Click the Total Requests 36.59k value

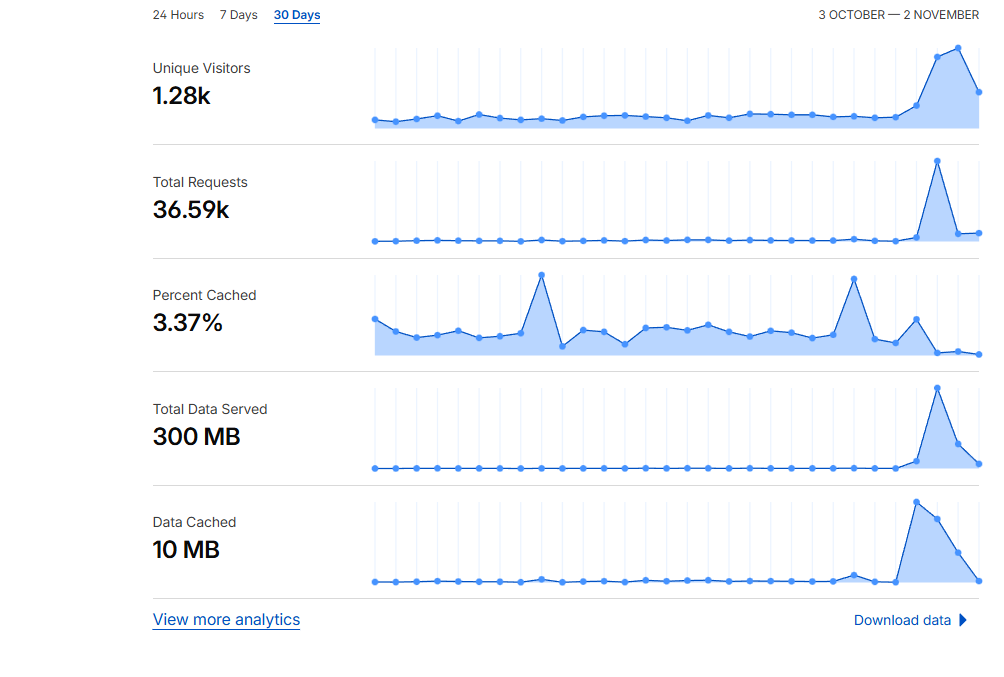tap(191, 210)
